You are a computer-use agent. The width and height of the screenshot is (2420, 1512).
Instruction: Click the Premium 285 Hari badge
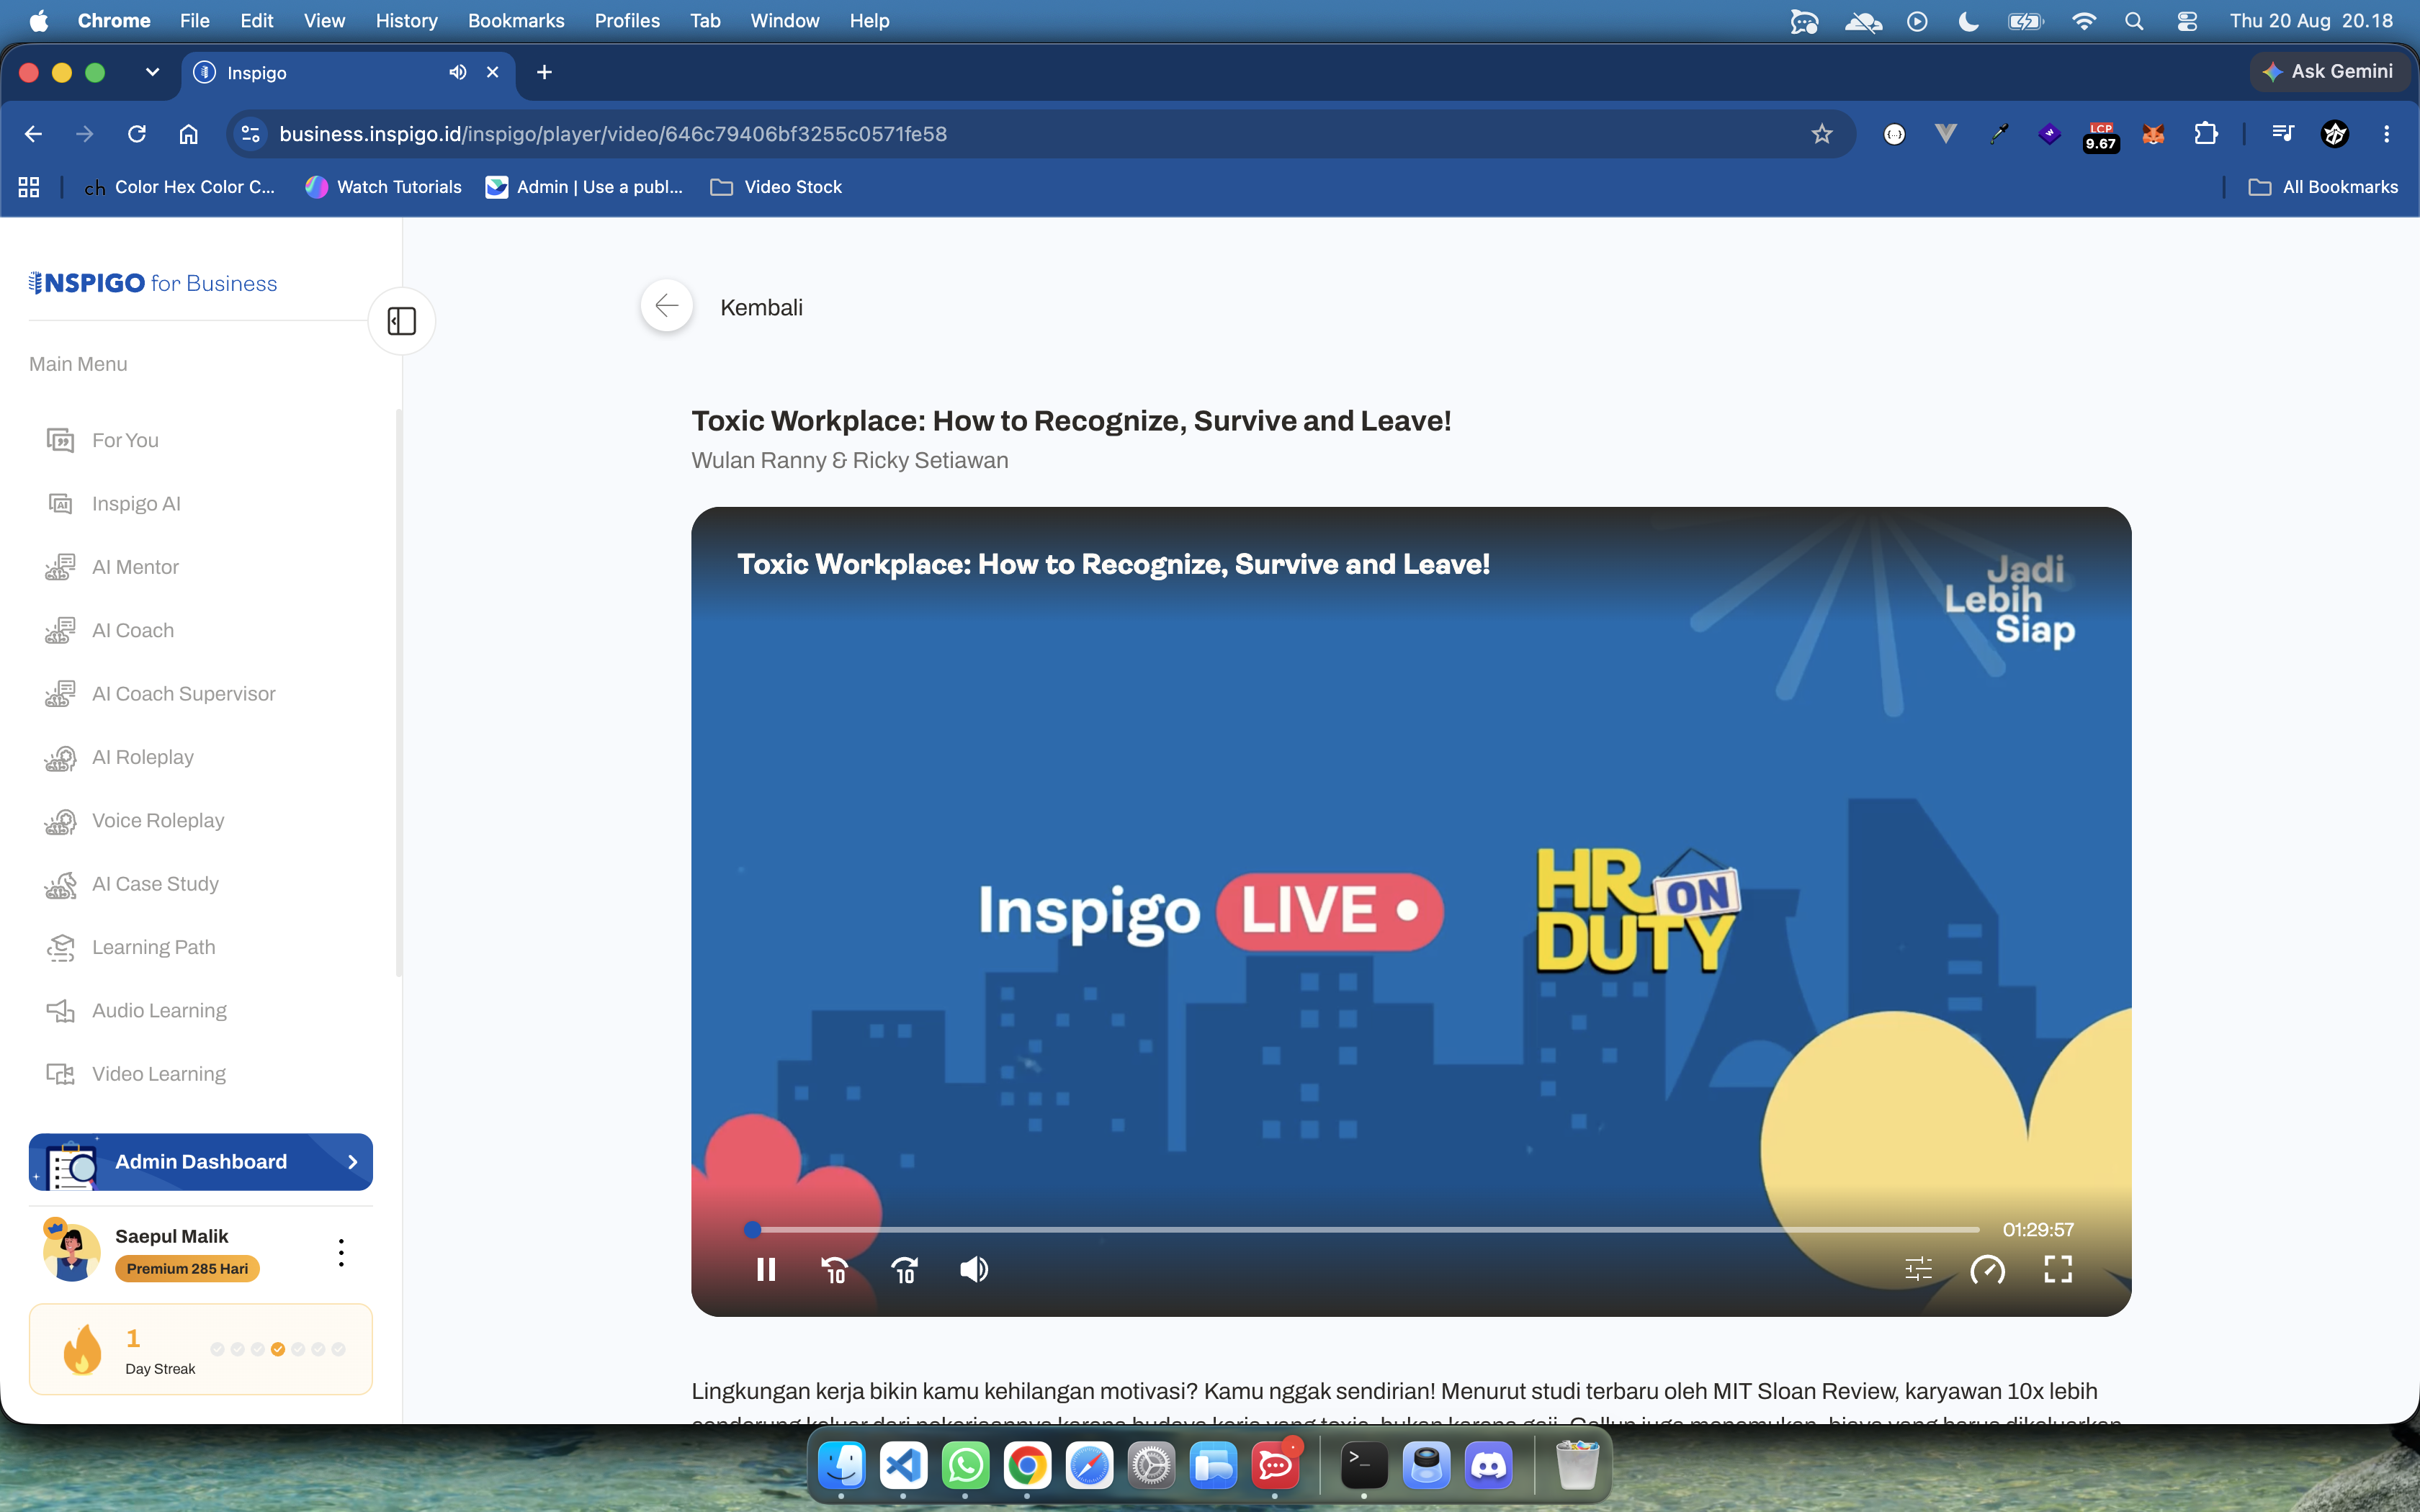pyautogui.click(x=187, y=1268)
